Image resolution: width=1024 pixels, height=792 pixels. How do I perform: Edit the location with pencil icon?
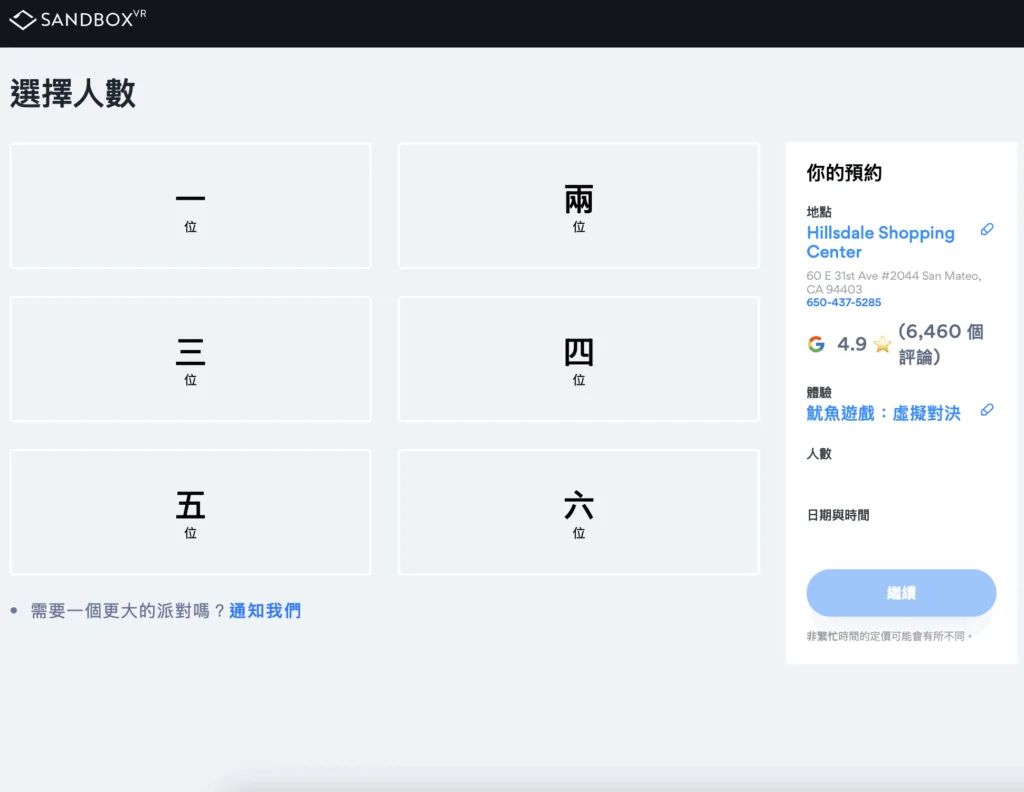987,229
